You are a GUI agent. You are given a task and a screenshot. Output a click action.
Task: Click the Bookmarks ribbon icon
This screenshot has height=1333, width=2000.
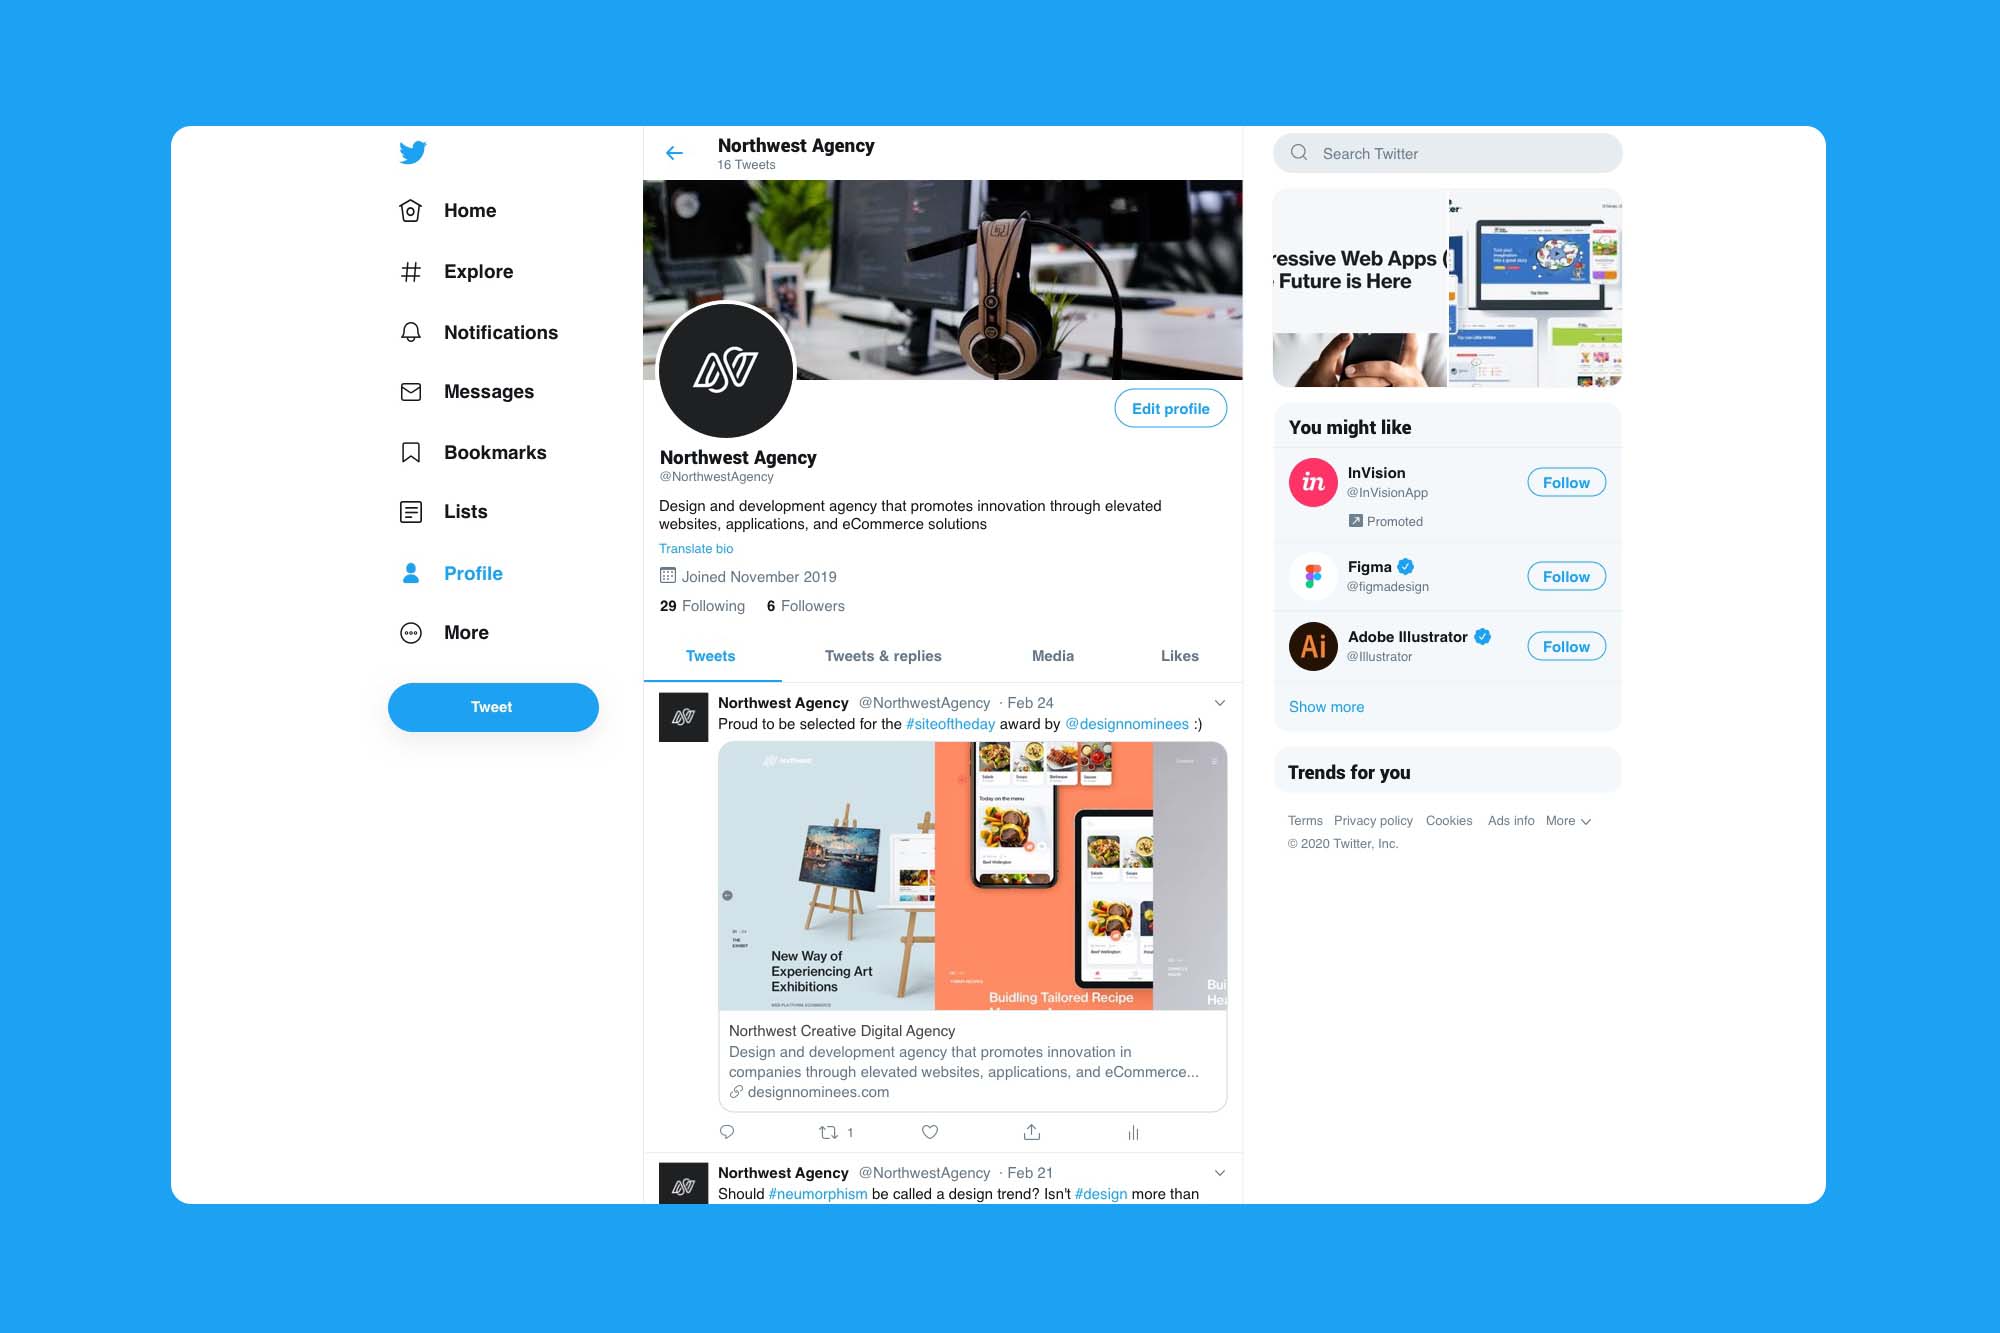[410, 452]
